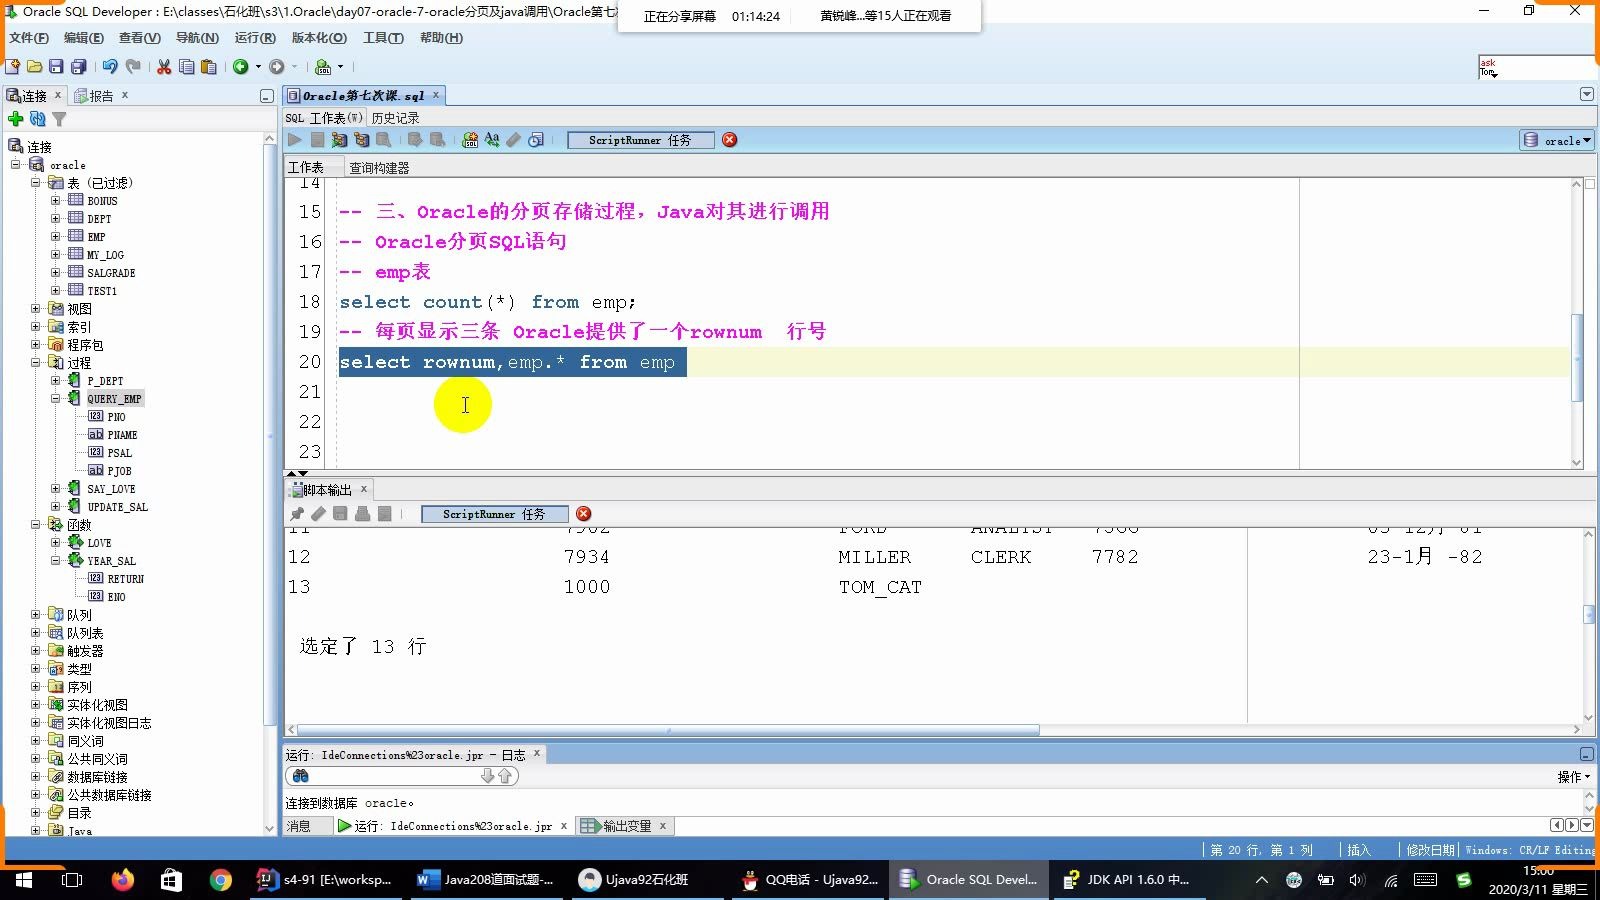This screenshot has width=1600, height=900.
Task: Click the script output horizontal scrollbar
Action: click(668, 730)
